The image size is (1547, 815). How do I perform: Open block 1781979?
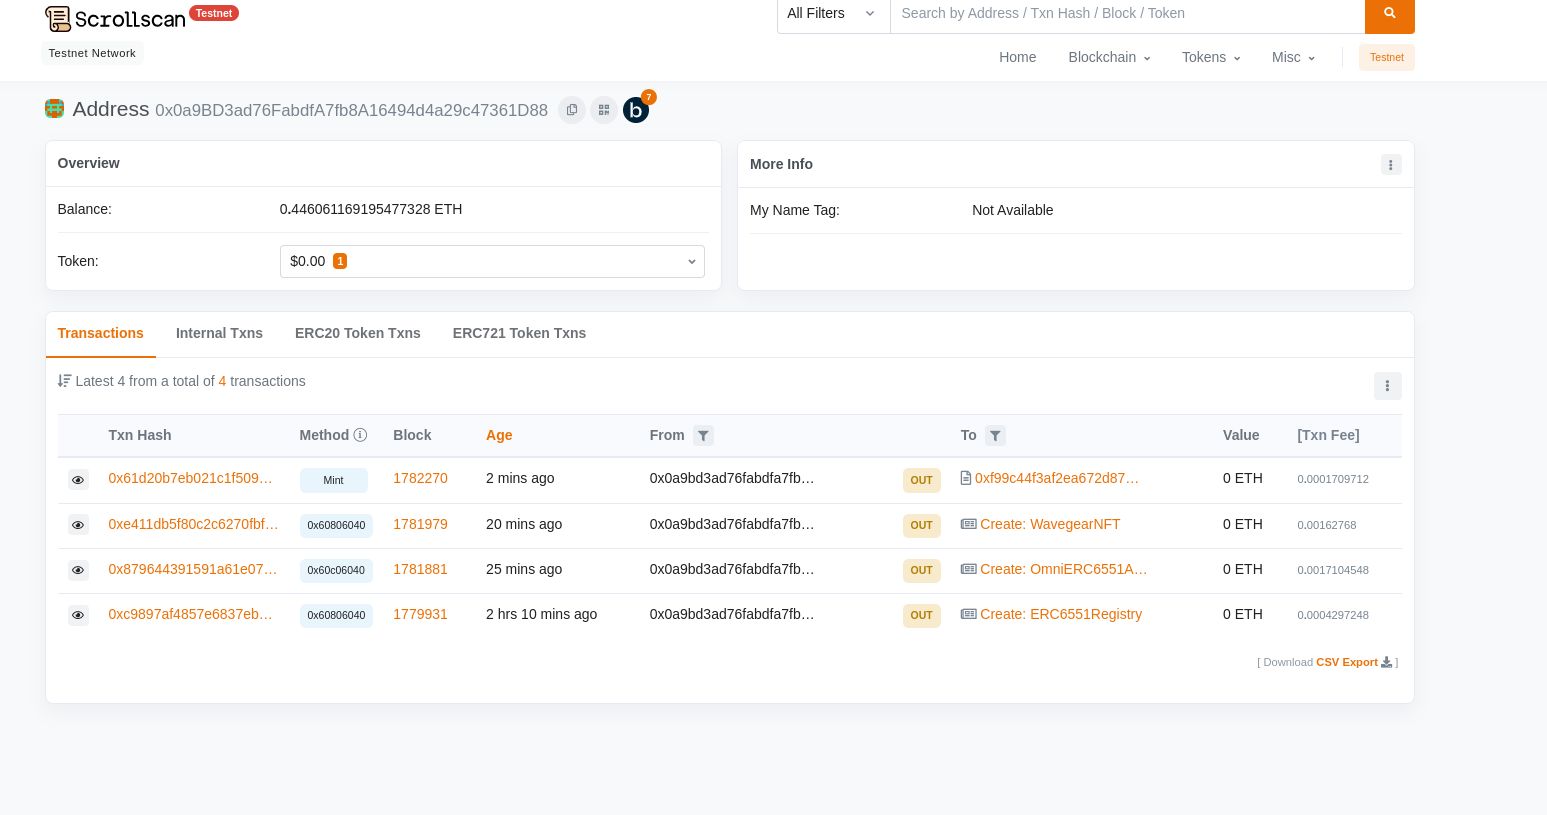pyautogui.click(x=420, y=524)
